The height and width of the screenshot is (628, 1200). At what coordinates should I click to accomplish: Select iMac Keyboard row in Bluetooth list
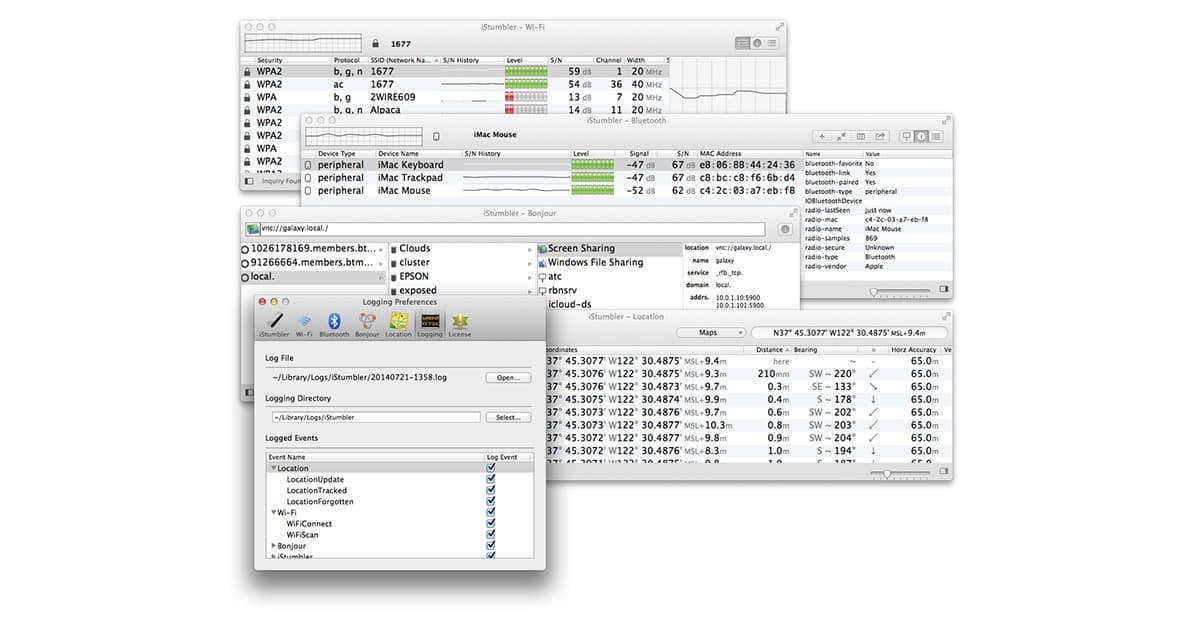click(x=551, y=165)
